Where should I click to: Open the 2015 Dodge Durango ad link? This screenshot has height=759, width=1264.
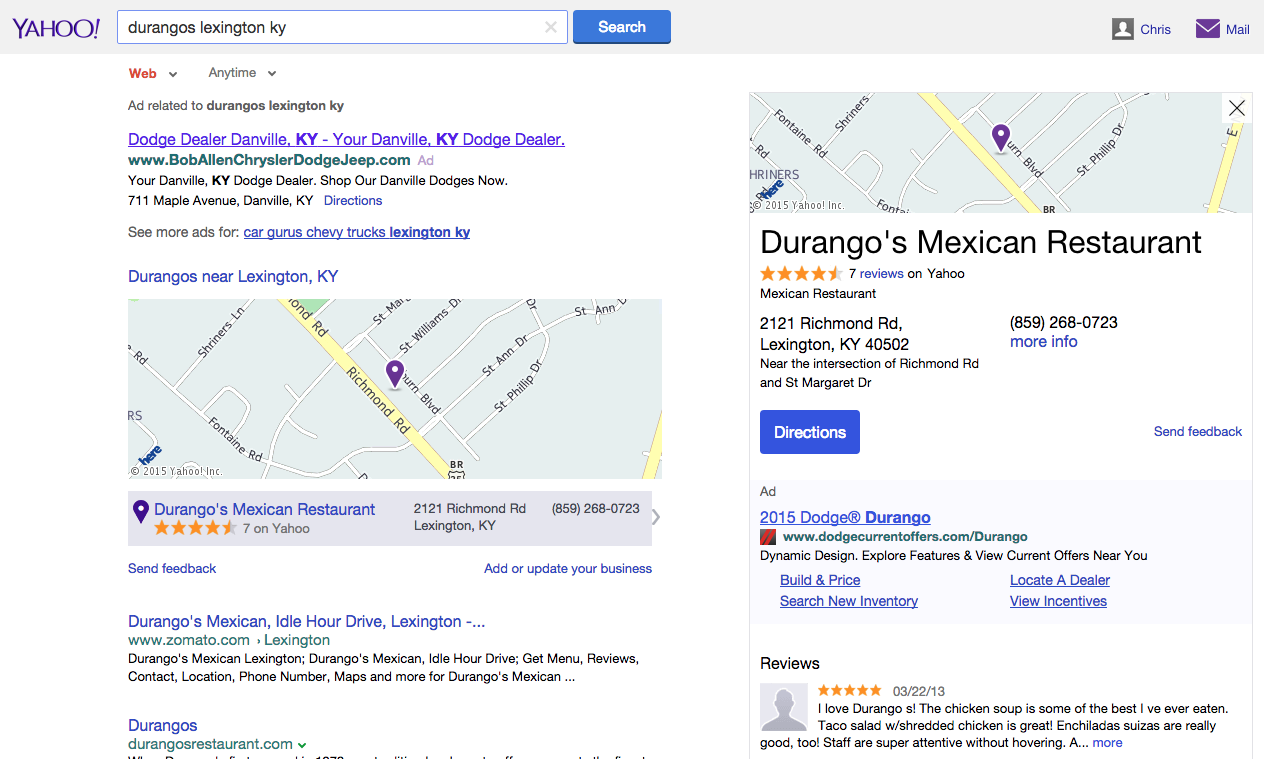pyautogui.click(x=845, y=517)
